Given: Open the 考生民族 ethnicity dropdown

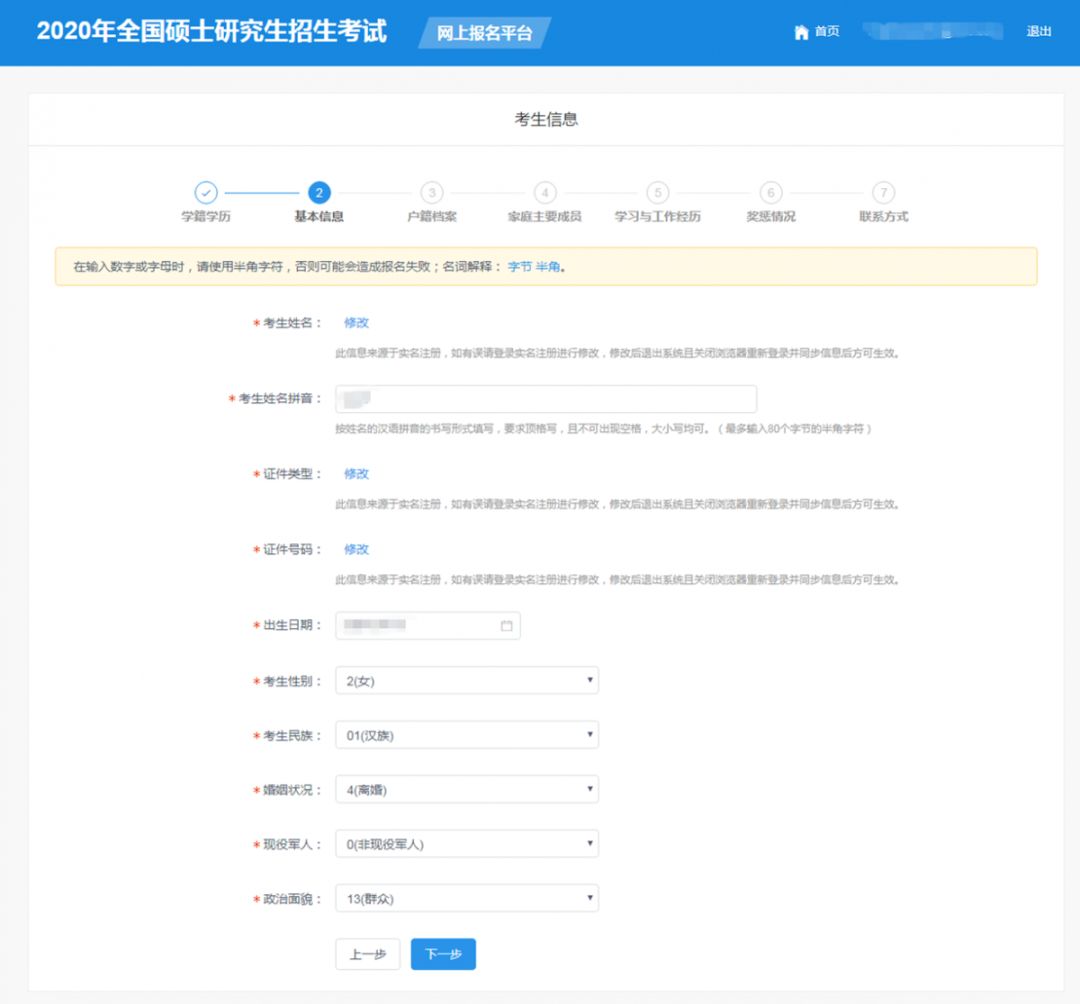Looking at the screenshot, I should [x=466, y=735].
